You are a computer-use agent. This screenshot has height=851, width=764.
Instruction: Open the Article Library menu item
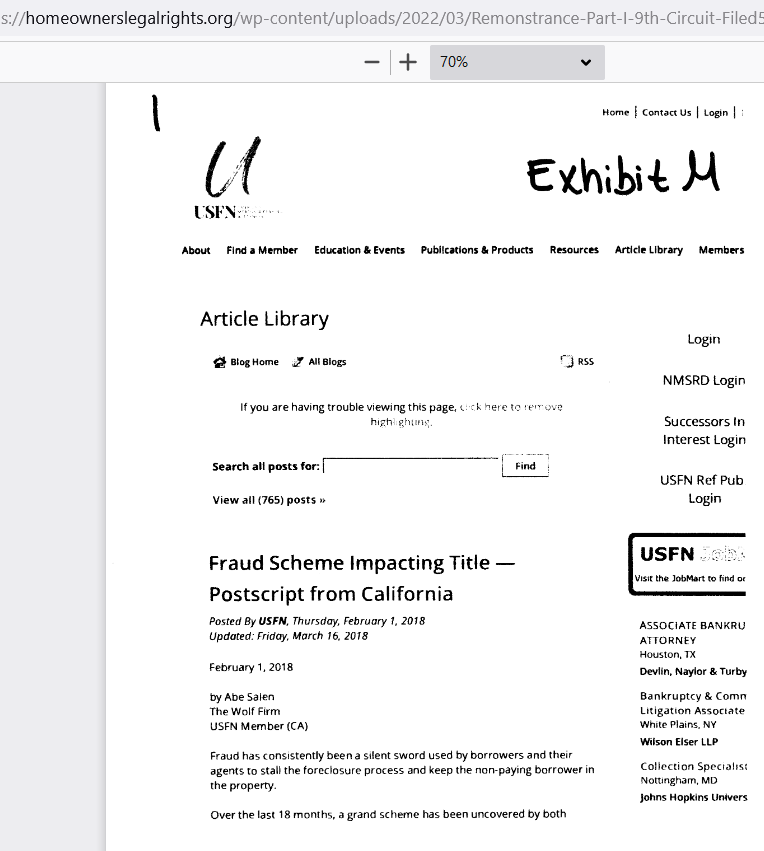tap(648, 250)
